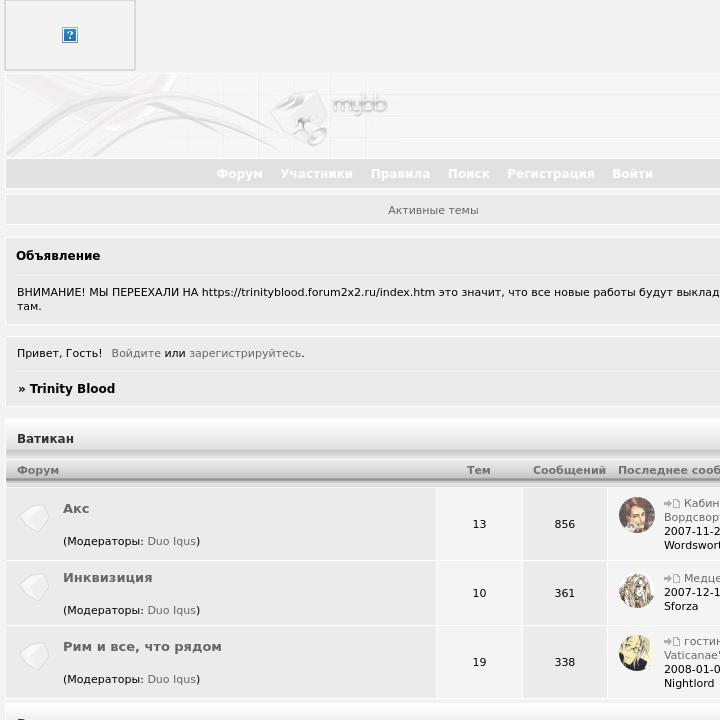Select Войти in the navigation bar

point(632,174)
